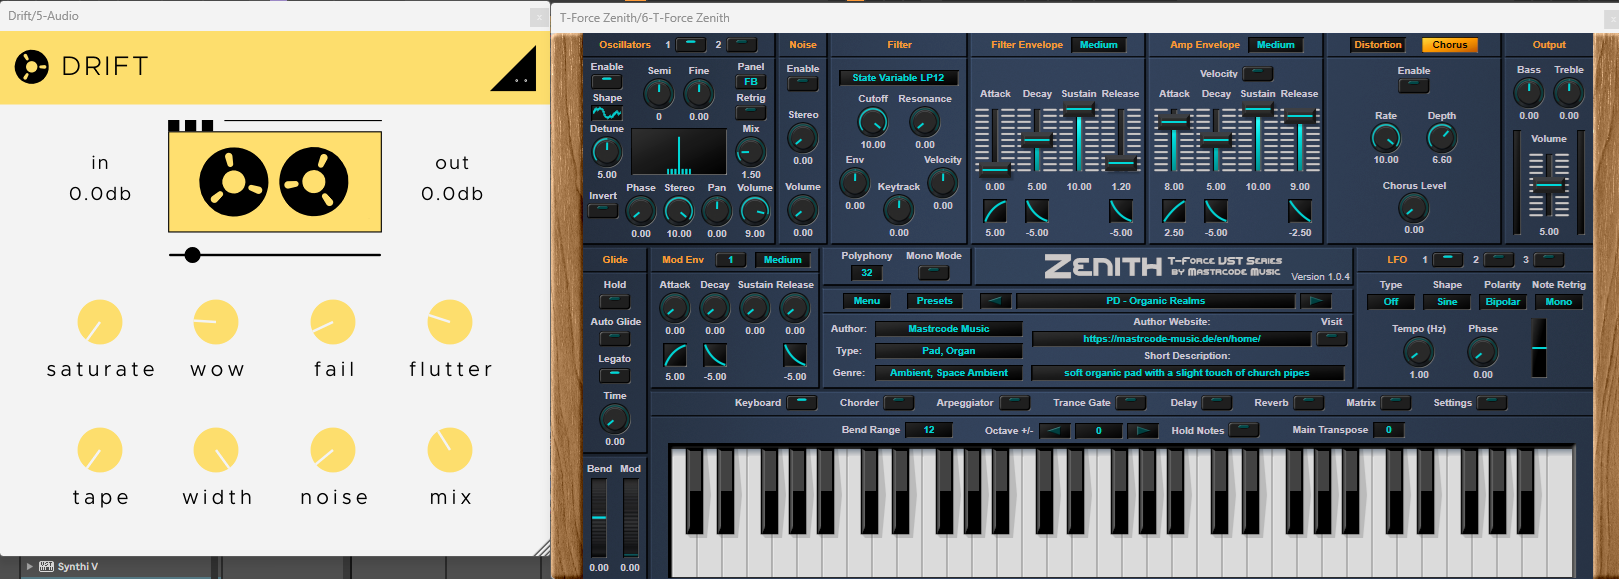Click the Zenith Chorus Level knob
1619x579 pixels.
click(1414, 208)
